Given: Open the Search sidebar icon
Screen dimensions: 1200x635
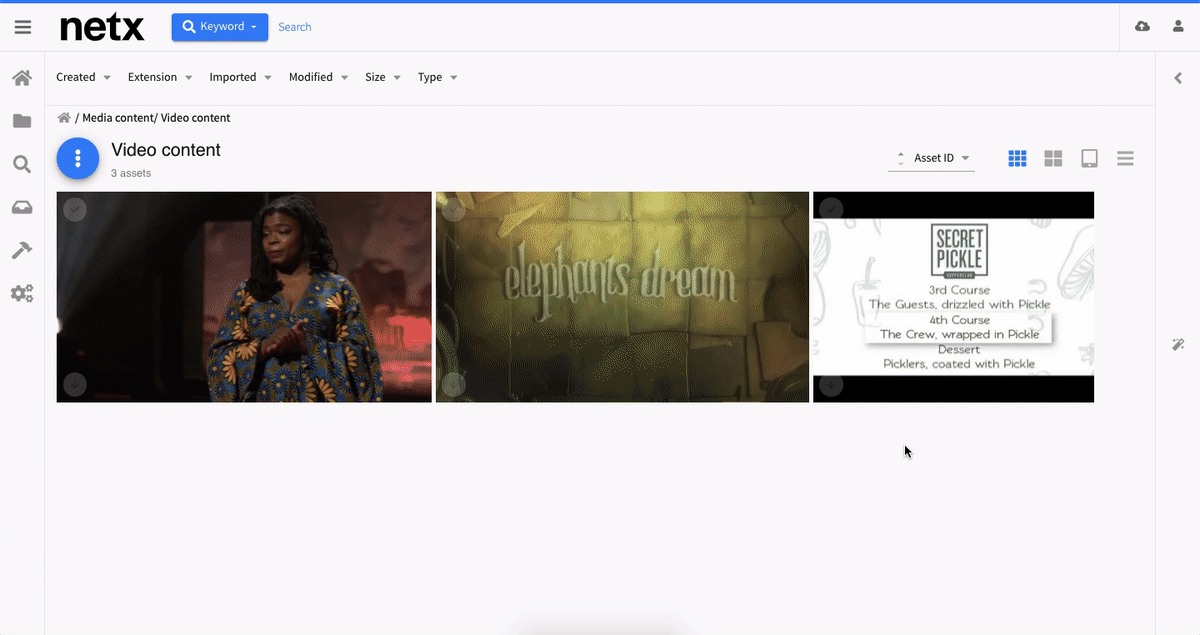Looking at the screenshot, I should pos(22,164).
